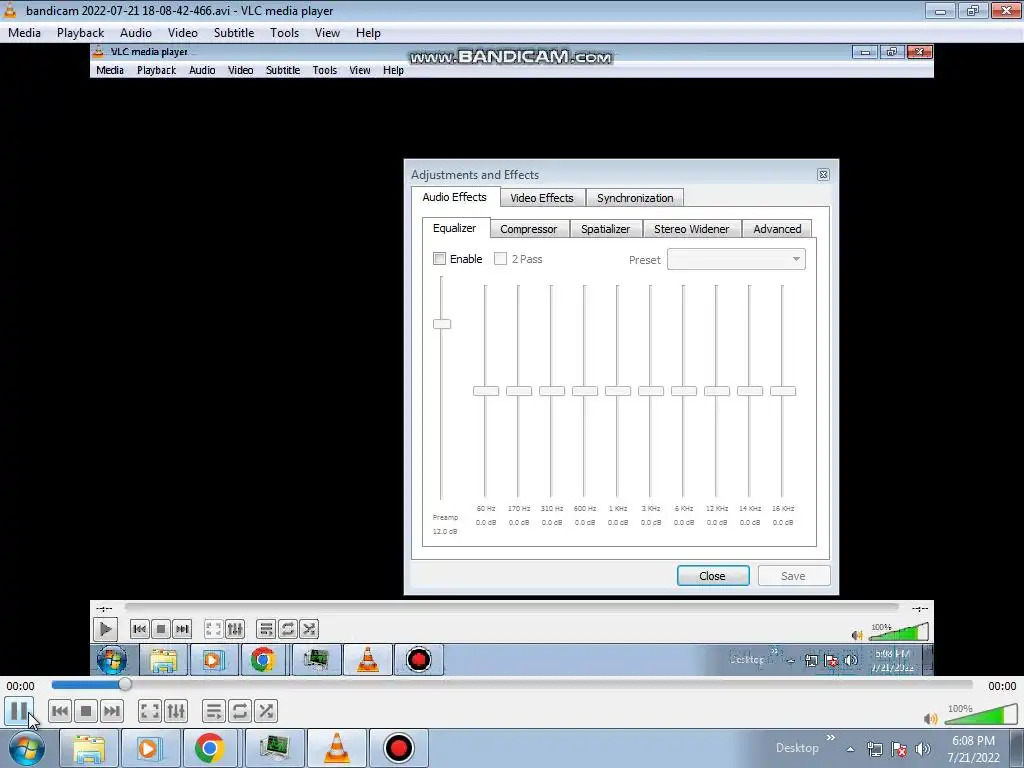Open VLC cone icon on real taskbar
Viewport: 1024px width, 768px height.
[337, 748]
